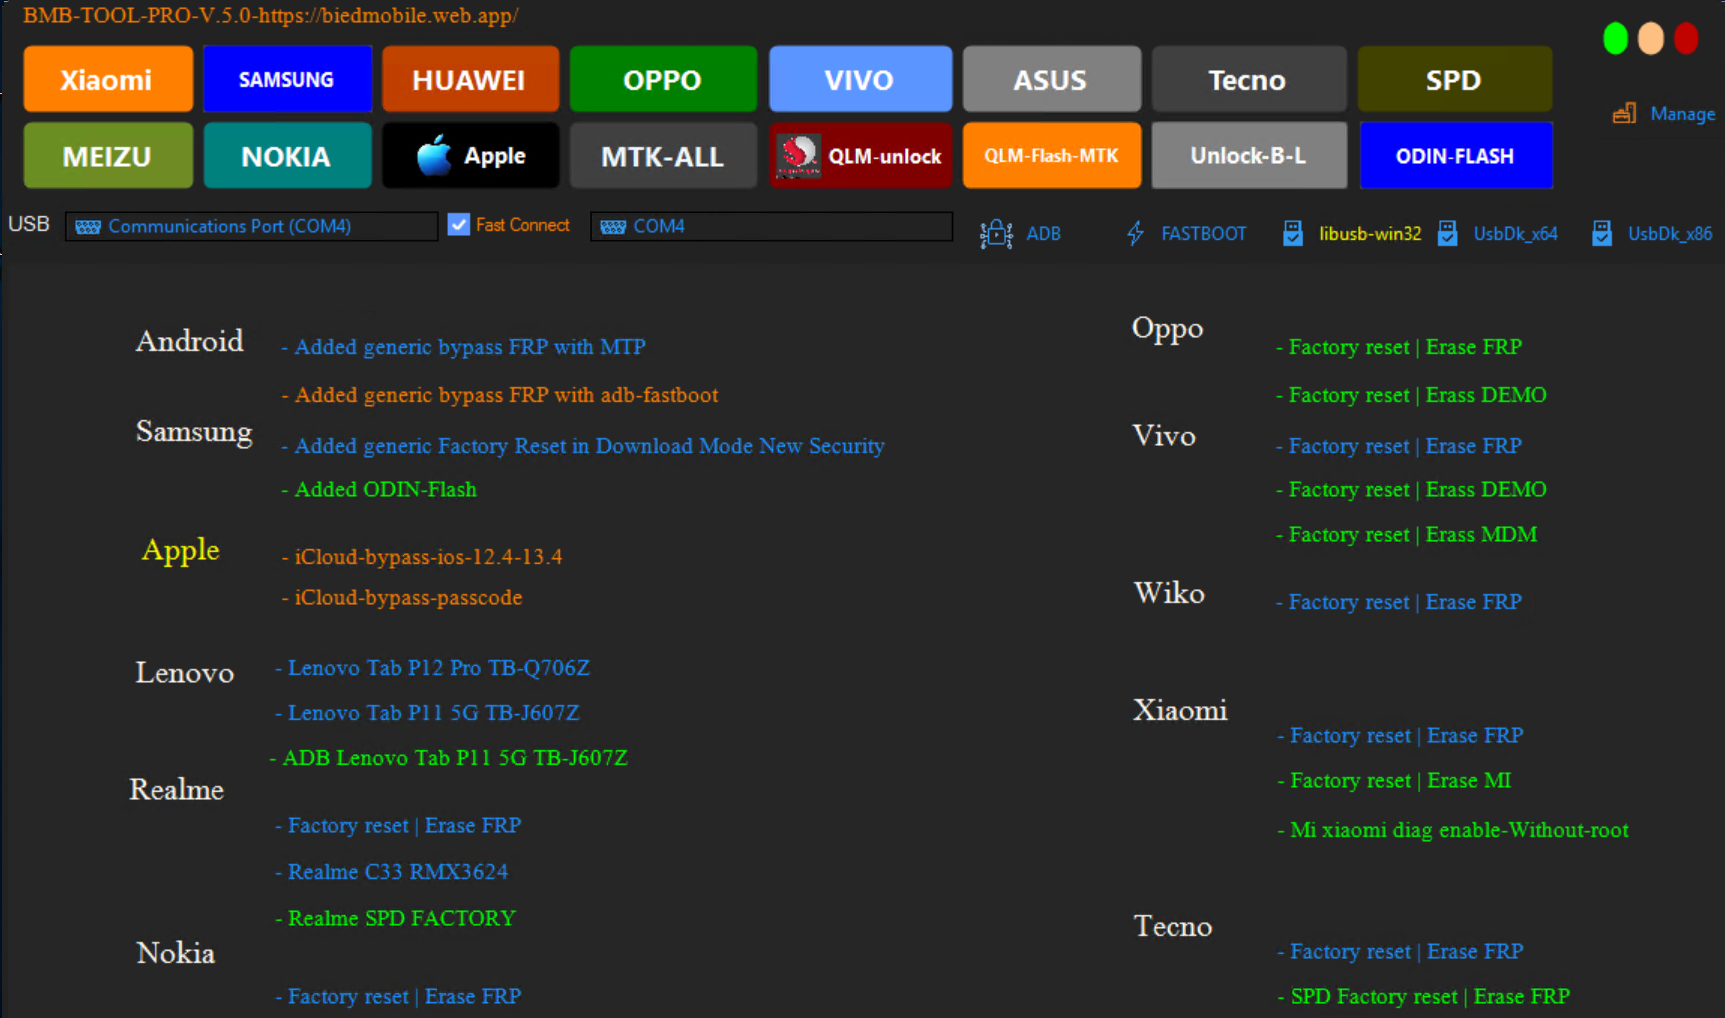Open the Xiaomi tools tab
This screenshot has height=1018, width=1725.
[108, 79]
